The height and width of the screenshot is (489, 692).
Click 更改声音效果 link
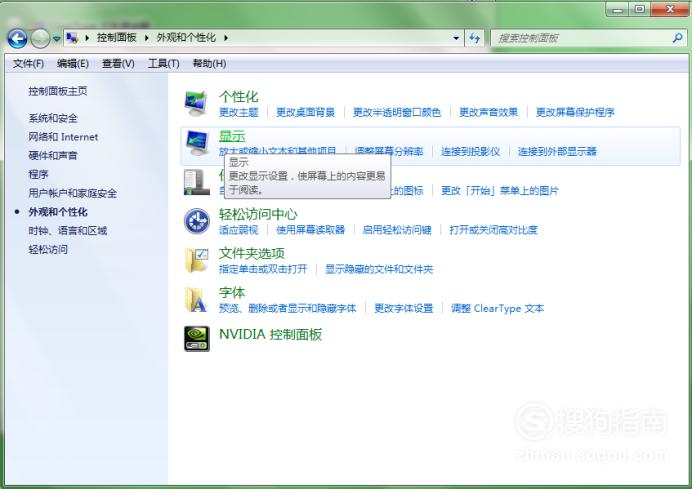489,113
